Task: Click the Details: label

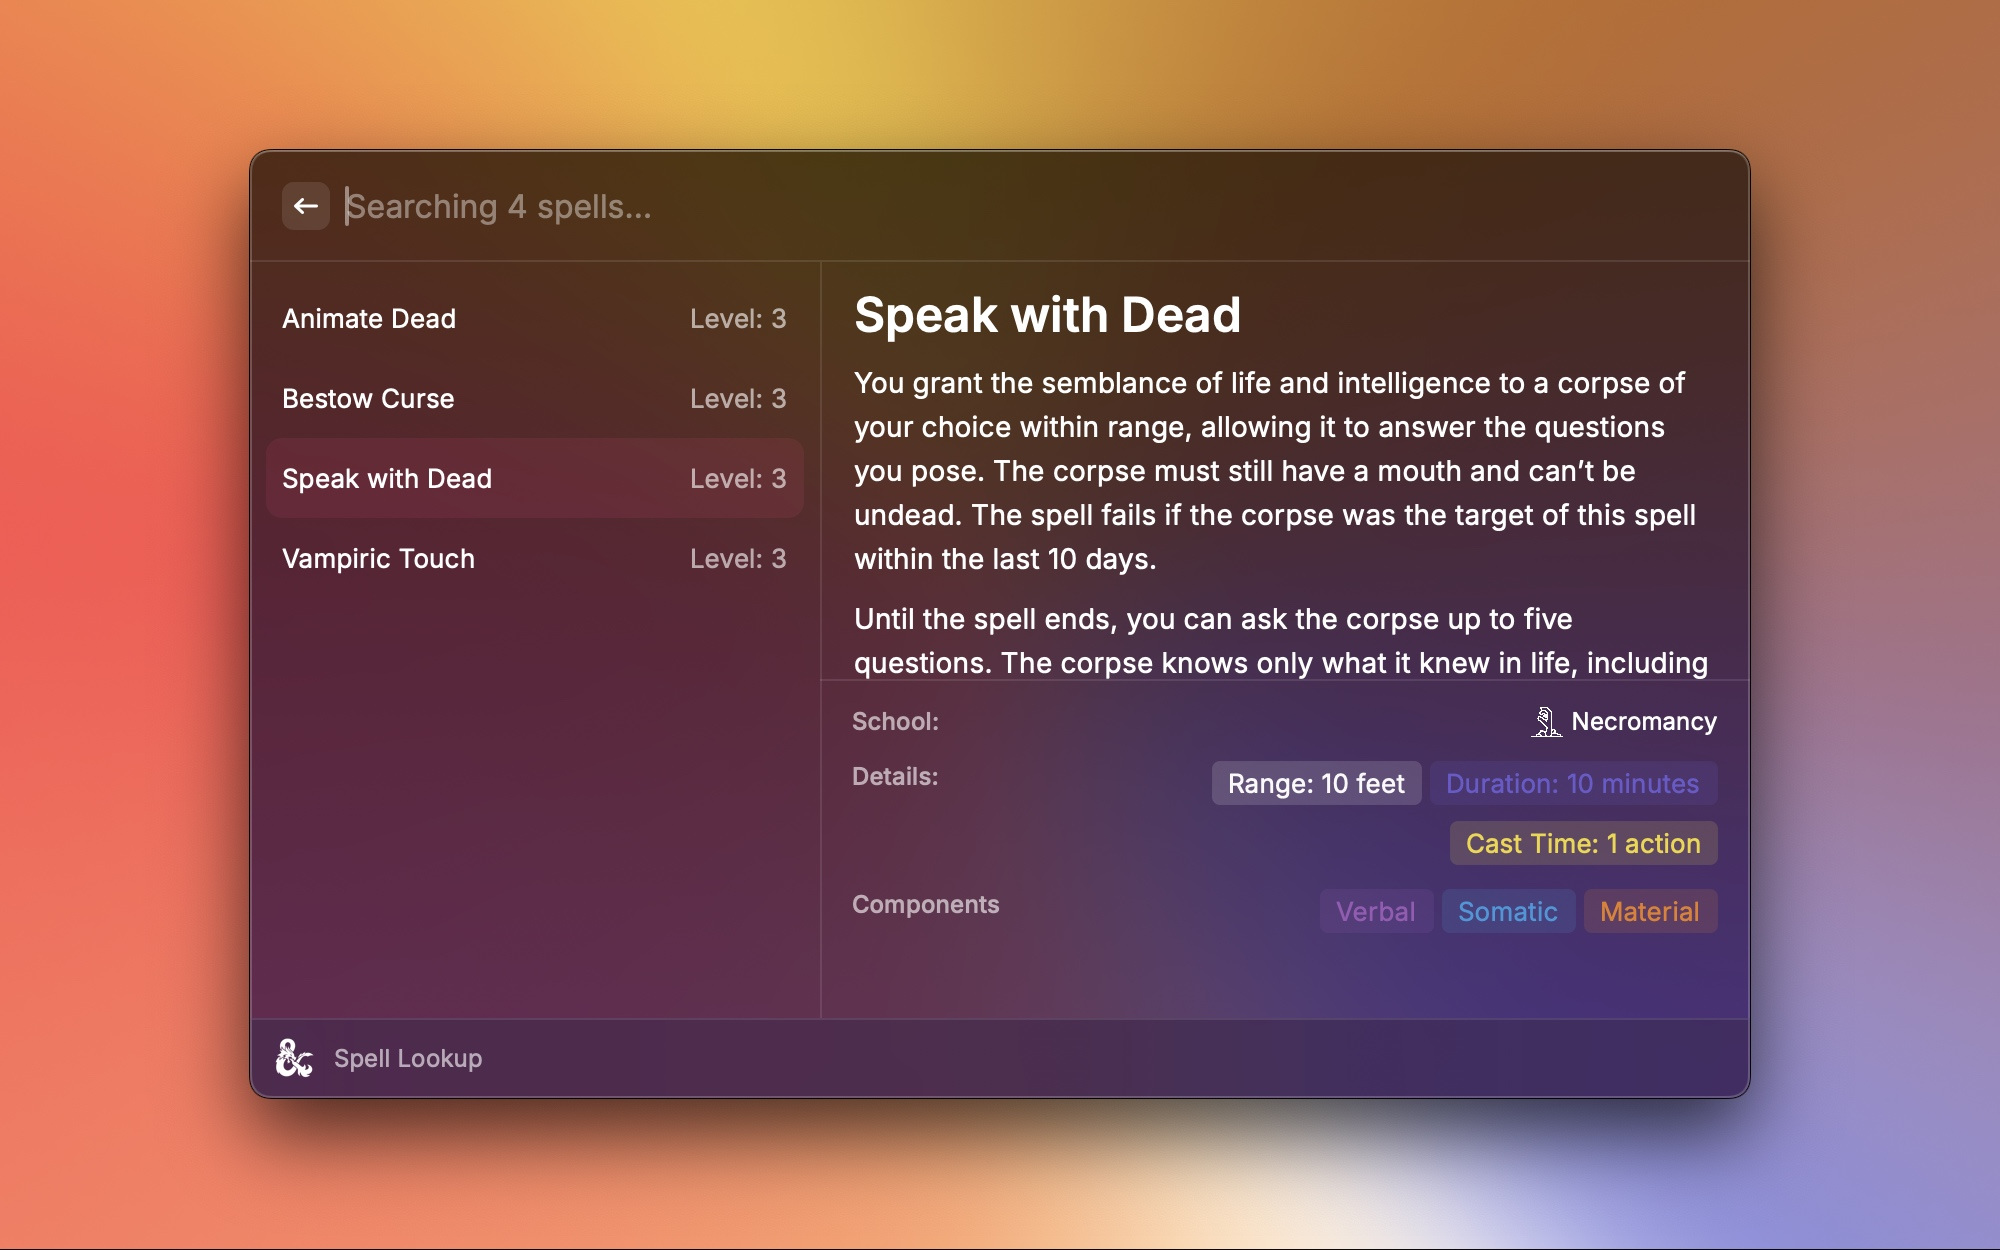Action: point(895,776)
